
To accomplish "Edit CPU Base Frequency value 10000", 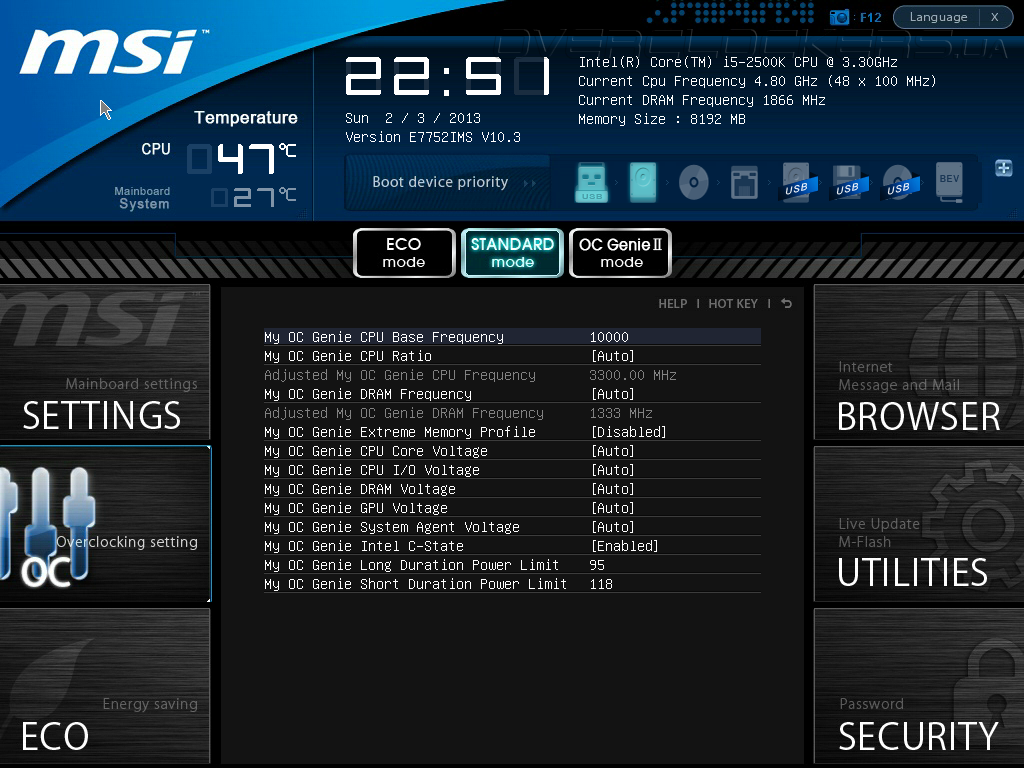I will click(609, 337).
